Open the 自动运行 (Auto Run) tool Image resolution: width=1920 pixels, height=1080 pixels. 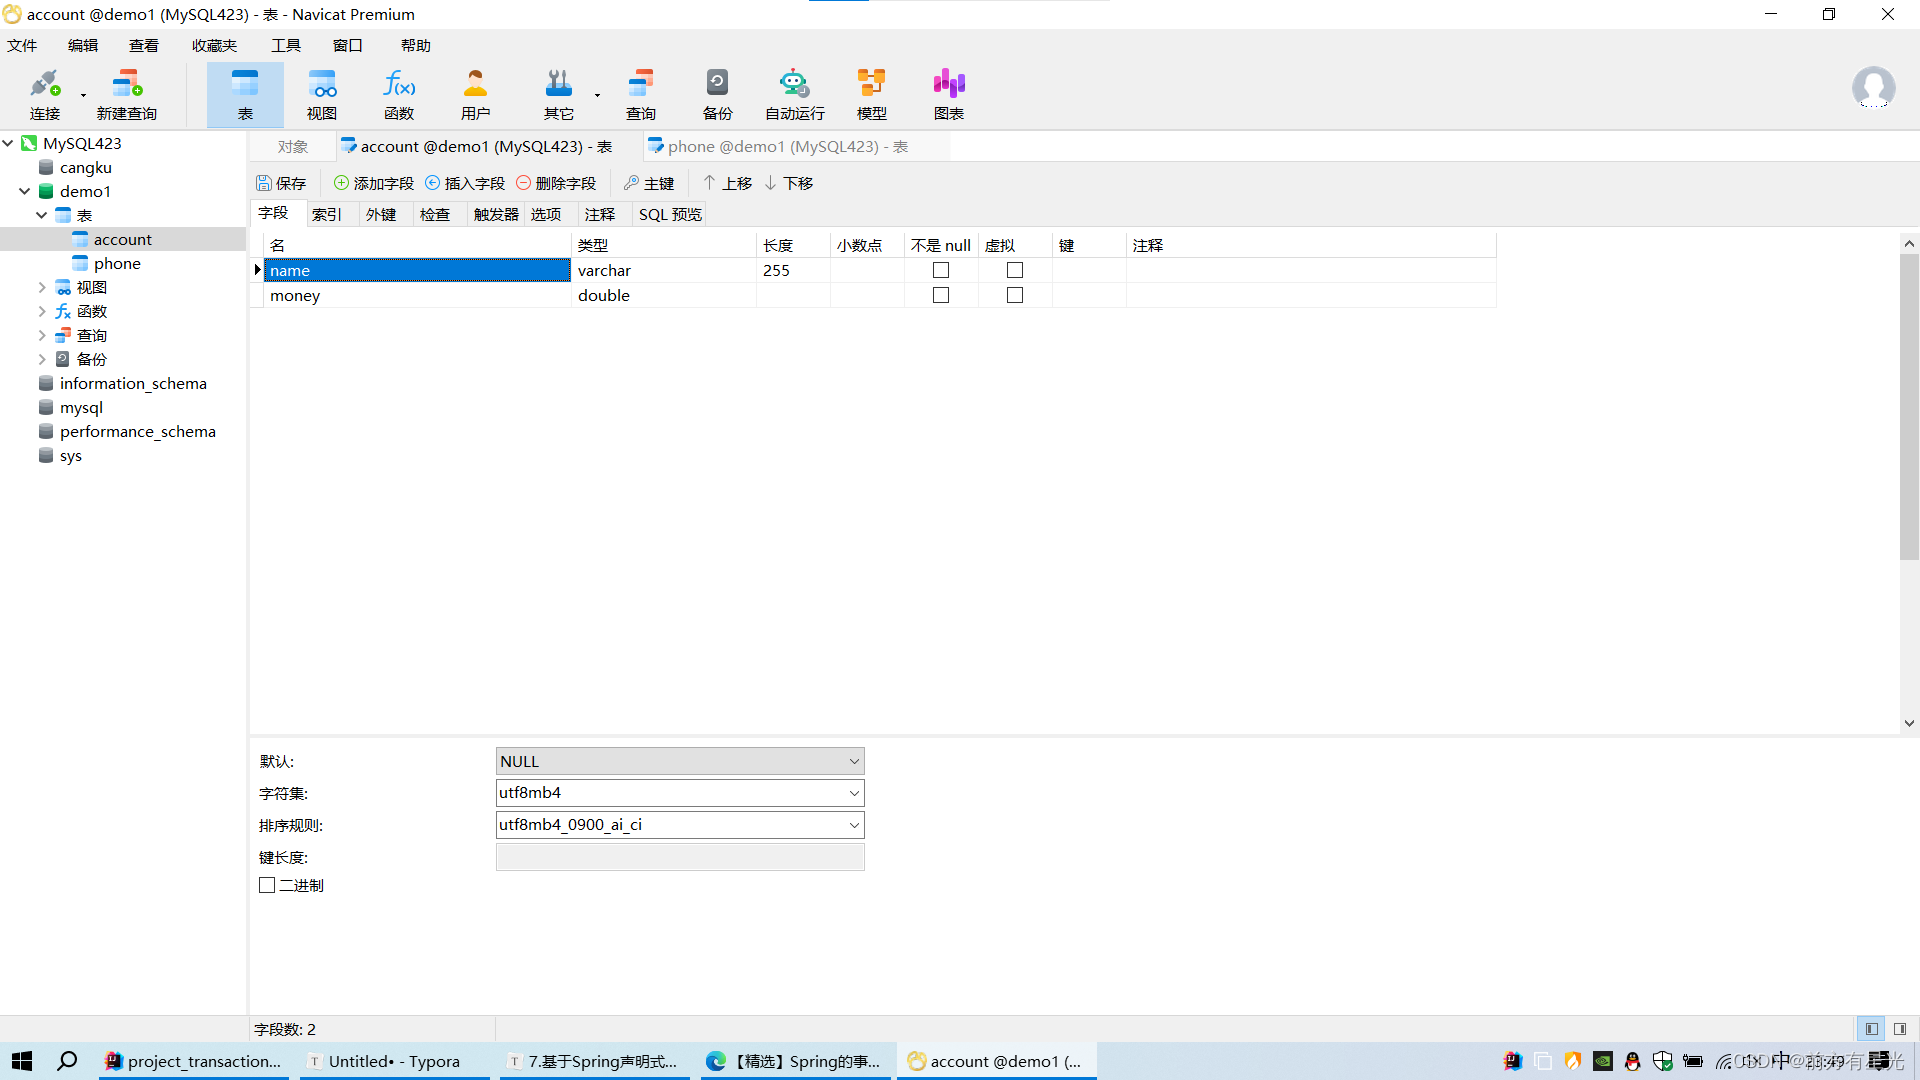[x=793, y=94]
